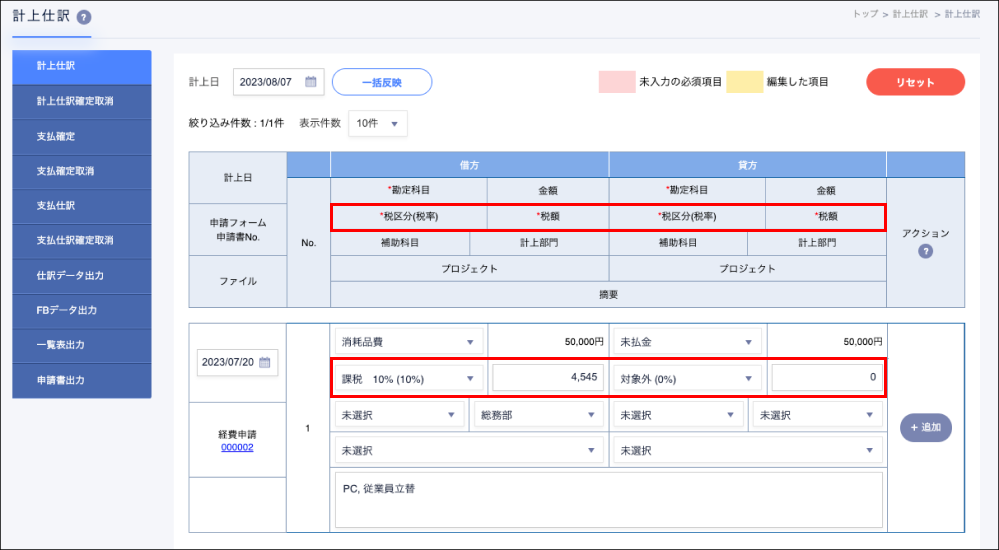Image resolution: width=999 pixels, height=550 pixels.
Task: Click the 摘要 header cell
Action: pyautogui.click(x=608, y=294)
